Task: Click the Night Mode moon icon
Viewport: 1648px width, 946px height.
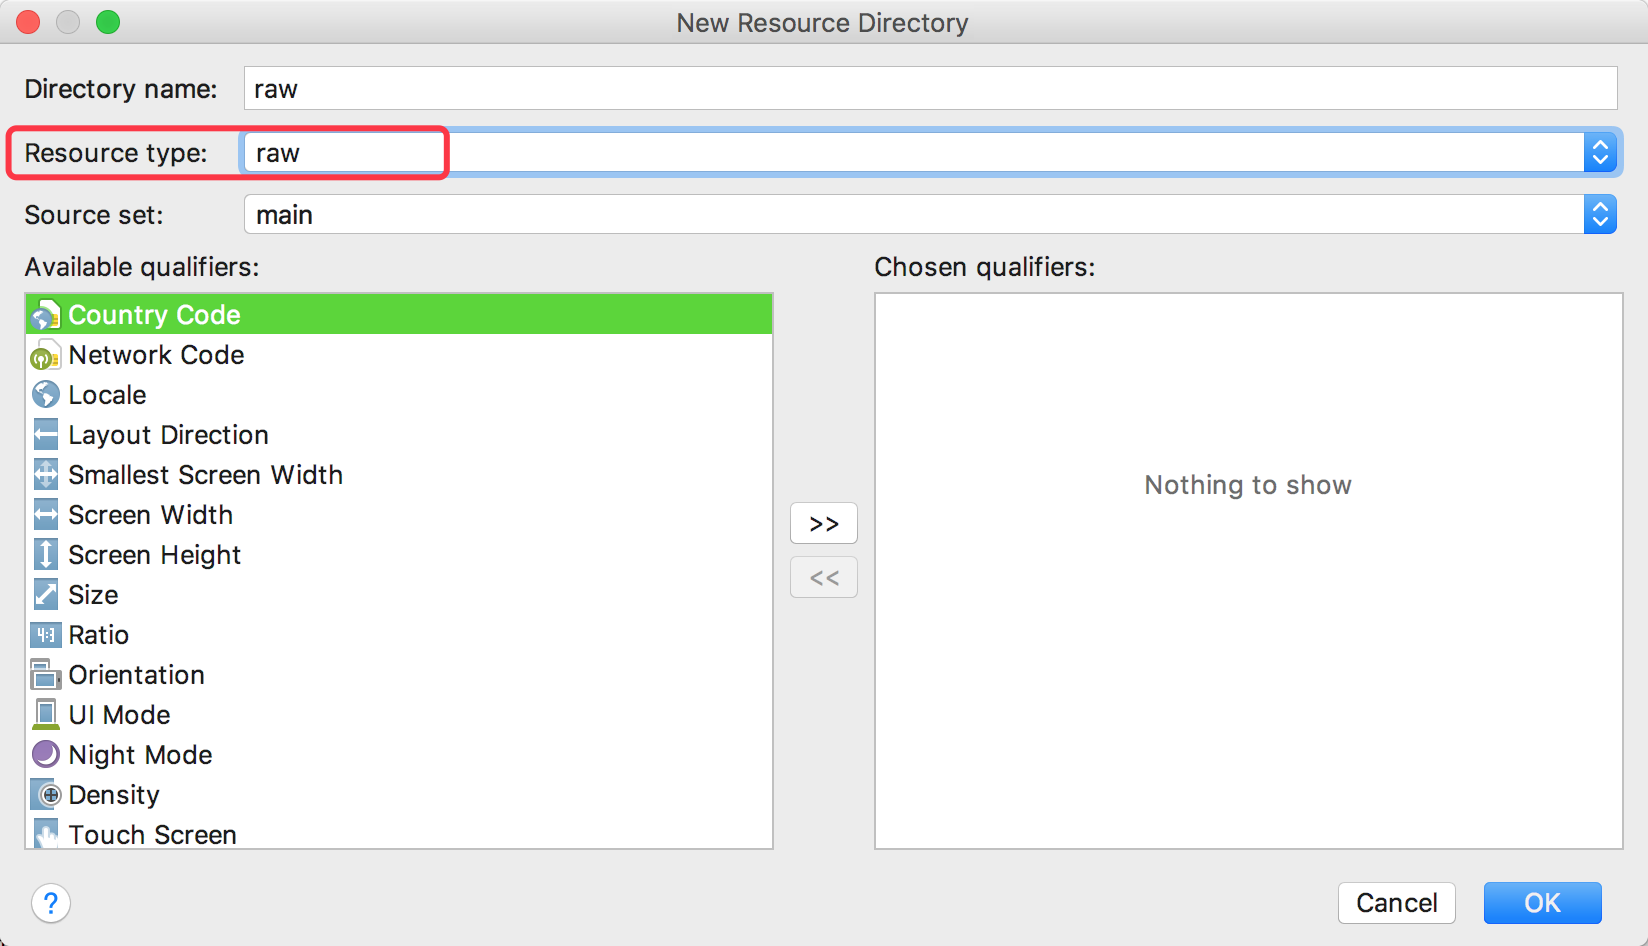Action: (45, 754)
